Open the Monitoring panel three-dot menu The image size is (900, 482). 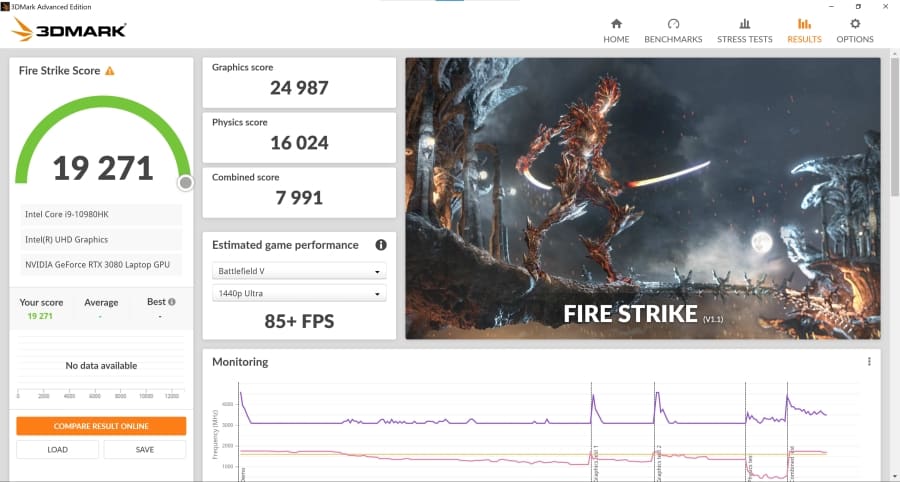(869, 362)
